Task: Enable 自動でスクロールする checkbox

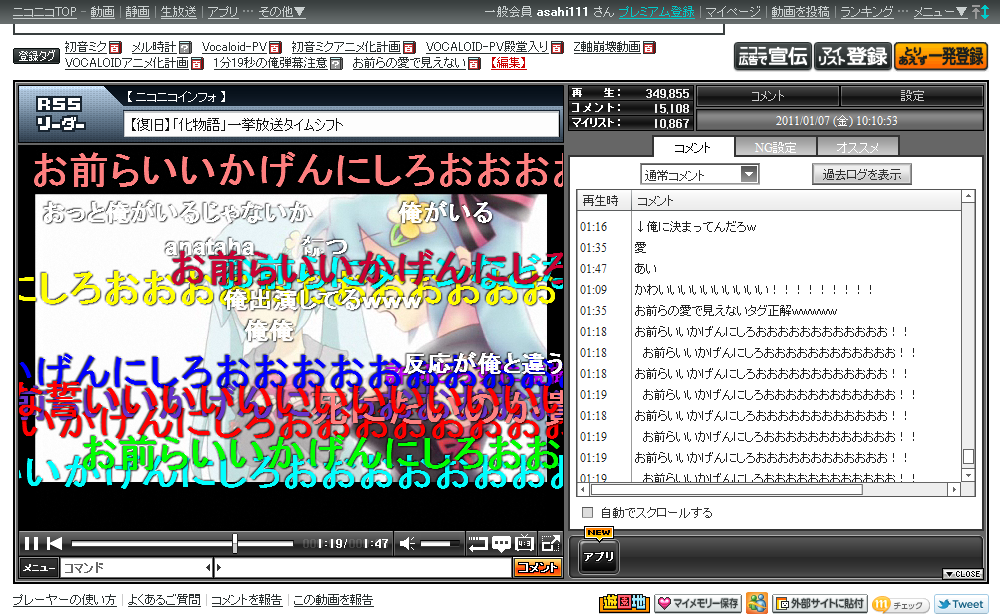Action: point(587,512)
